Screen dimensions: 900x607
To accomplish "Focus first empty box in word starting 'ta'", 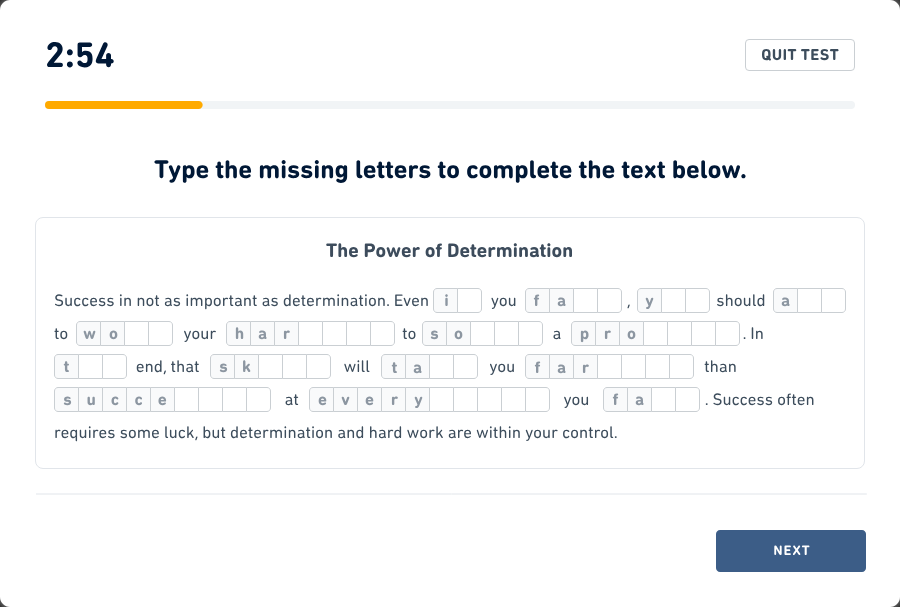I will 441,367.
